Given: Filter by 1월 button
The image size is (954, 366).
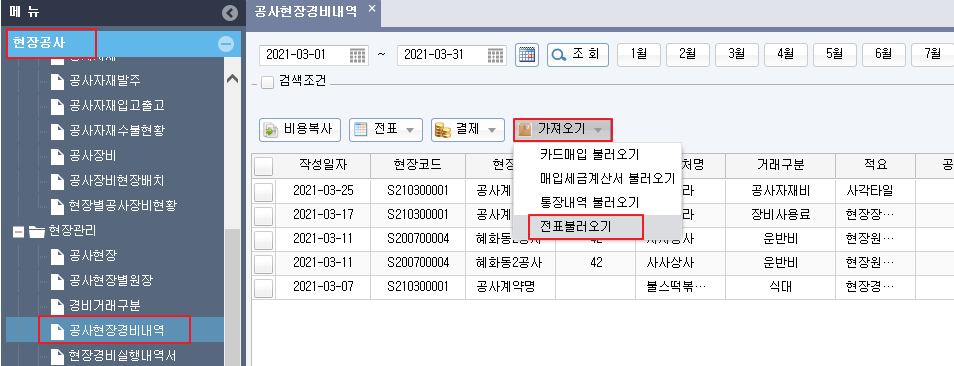Looking at the screenshot, I should pyautogui.click(x=638, y=54).
